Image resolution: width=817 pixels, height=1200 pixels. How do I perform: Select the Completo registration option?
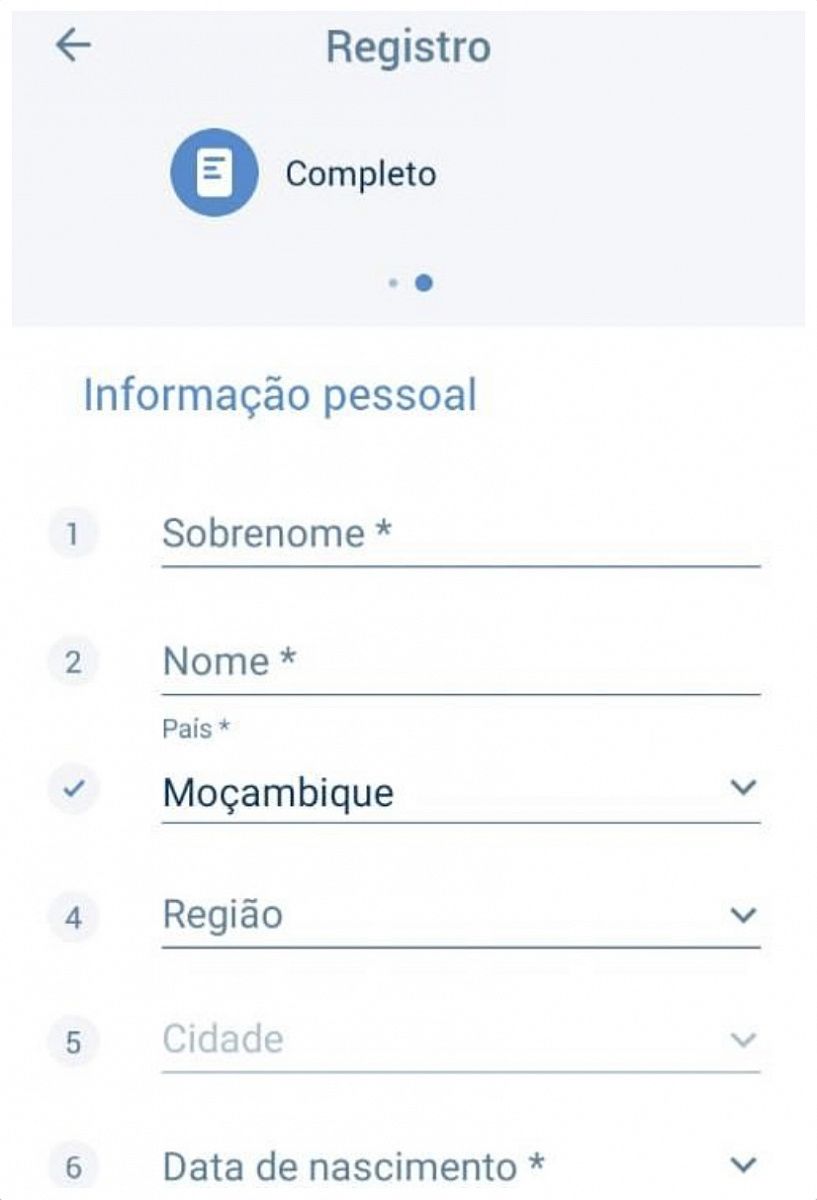pos(360,174)
